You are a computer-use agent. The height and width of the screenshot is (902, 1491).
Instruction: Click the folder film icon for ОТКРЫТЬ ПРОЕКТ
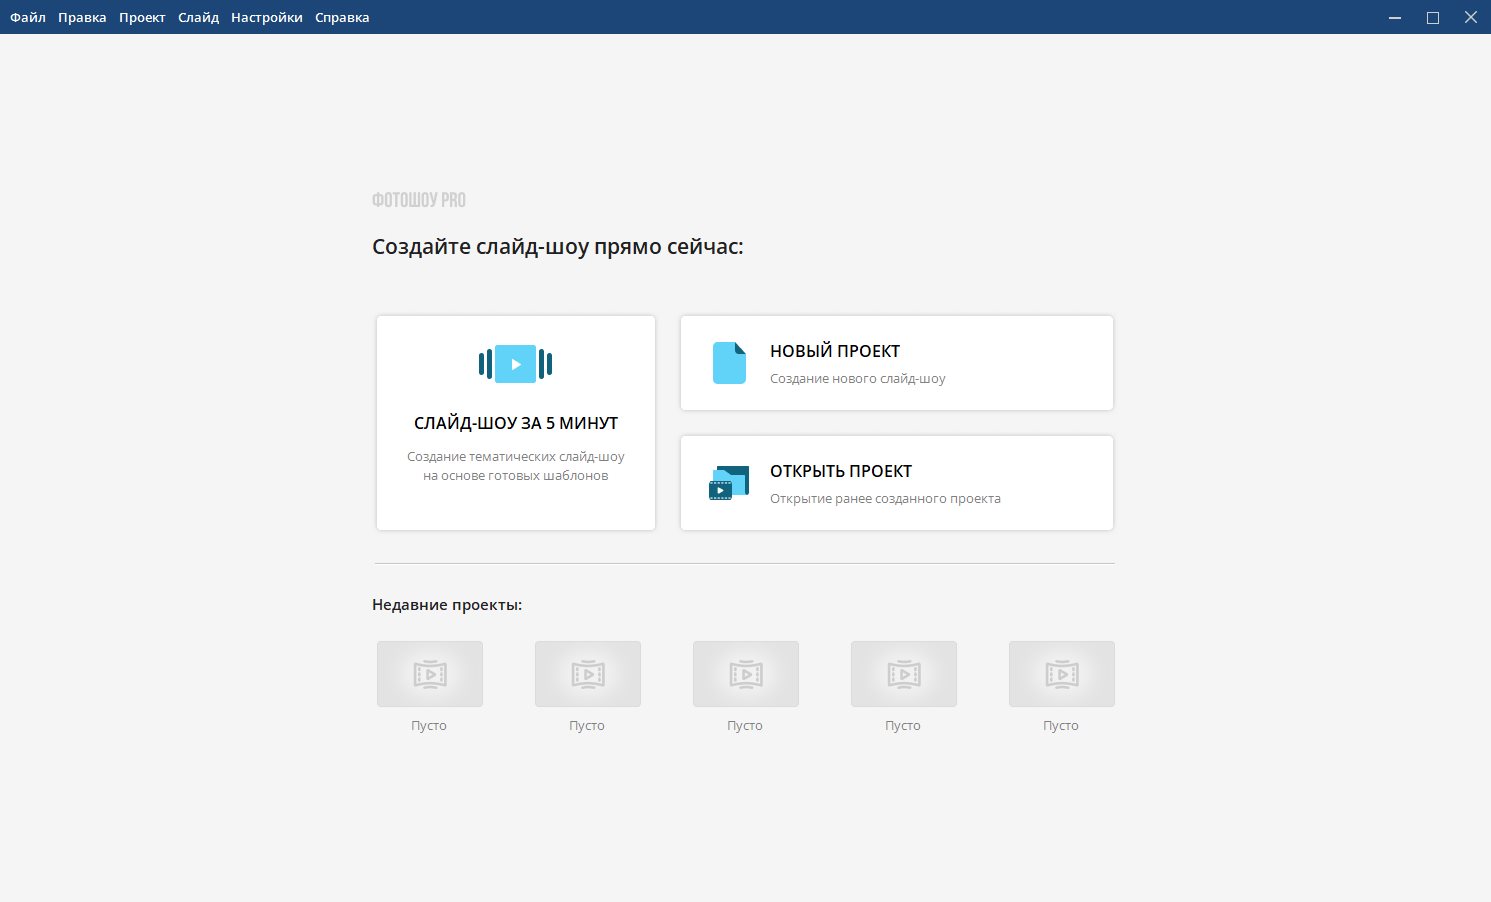(729, 483)
